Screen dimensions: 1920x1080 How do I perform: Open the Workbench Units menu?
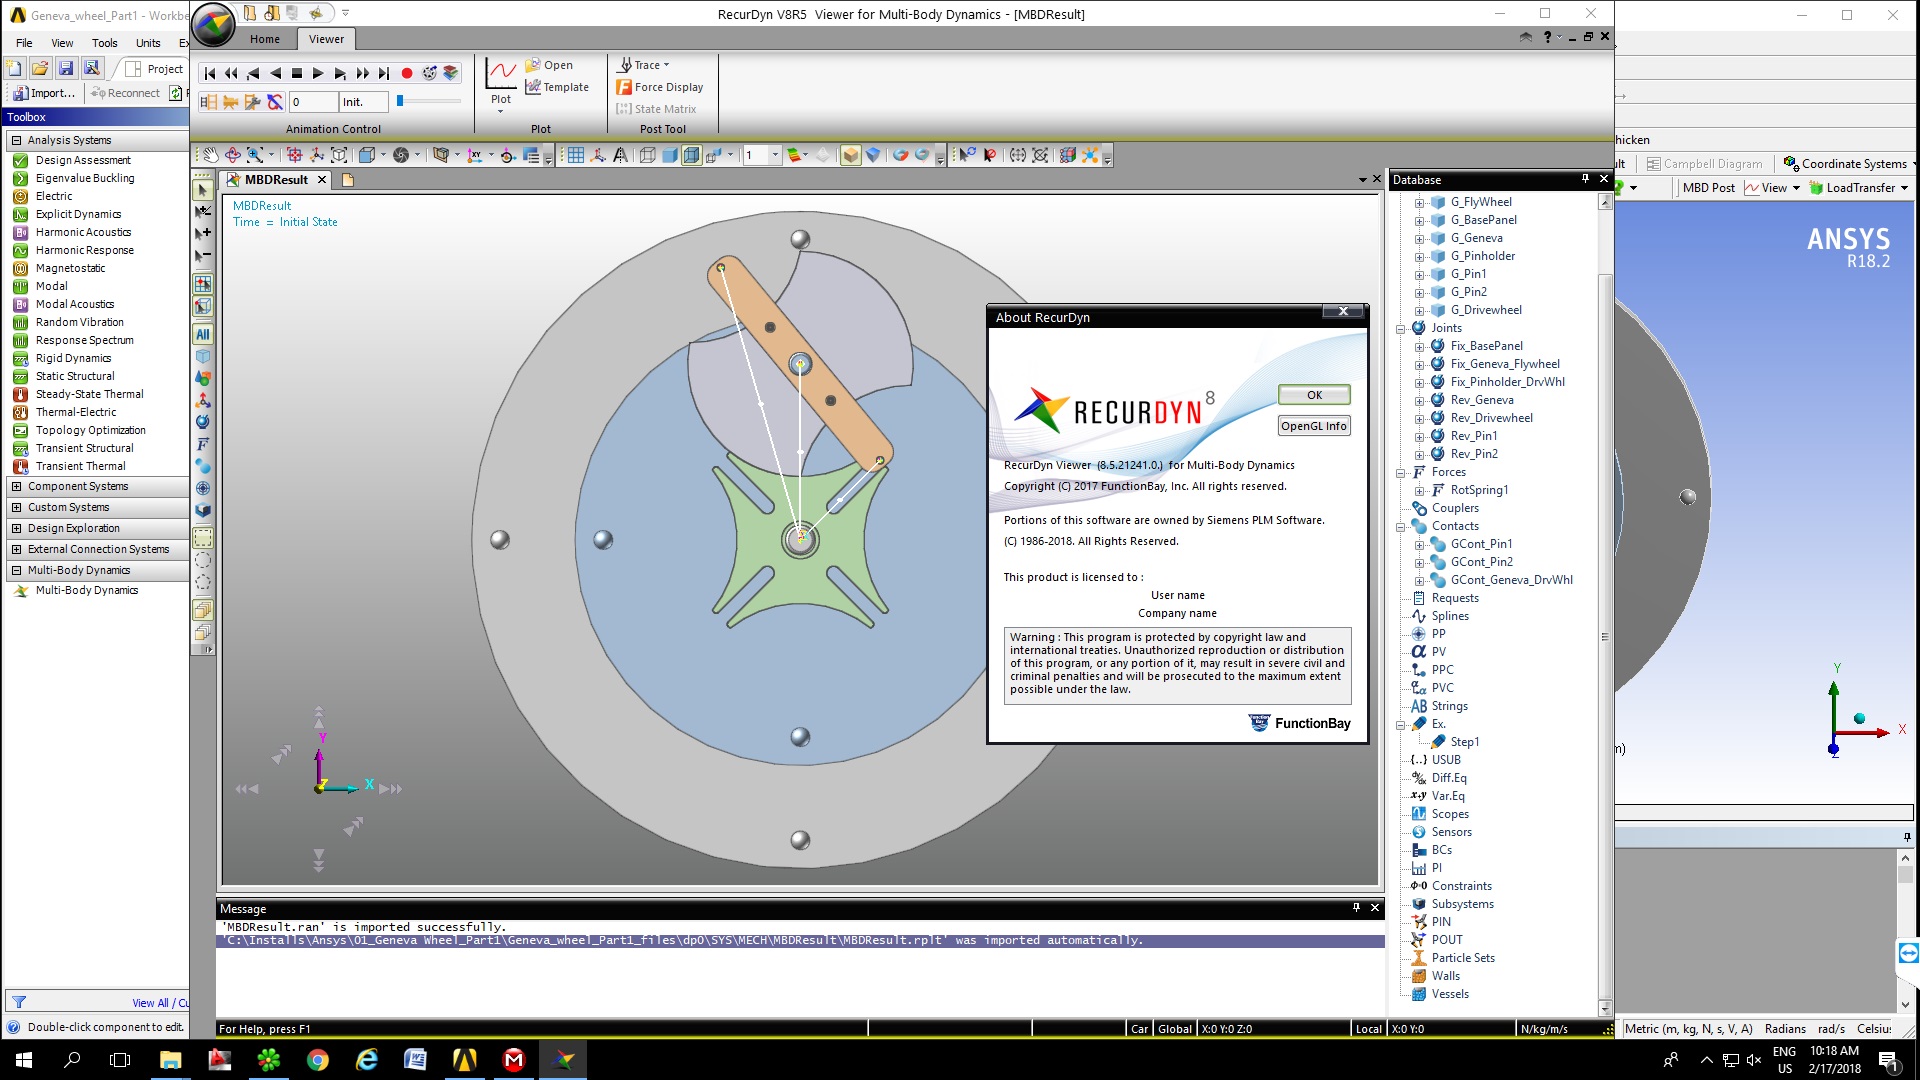(x=148, y=43)
